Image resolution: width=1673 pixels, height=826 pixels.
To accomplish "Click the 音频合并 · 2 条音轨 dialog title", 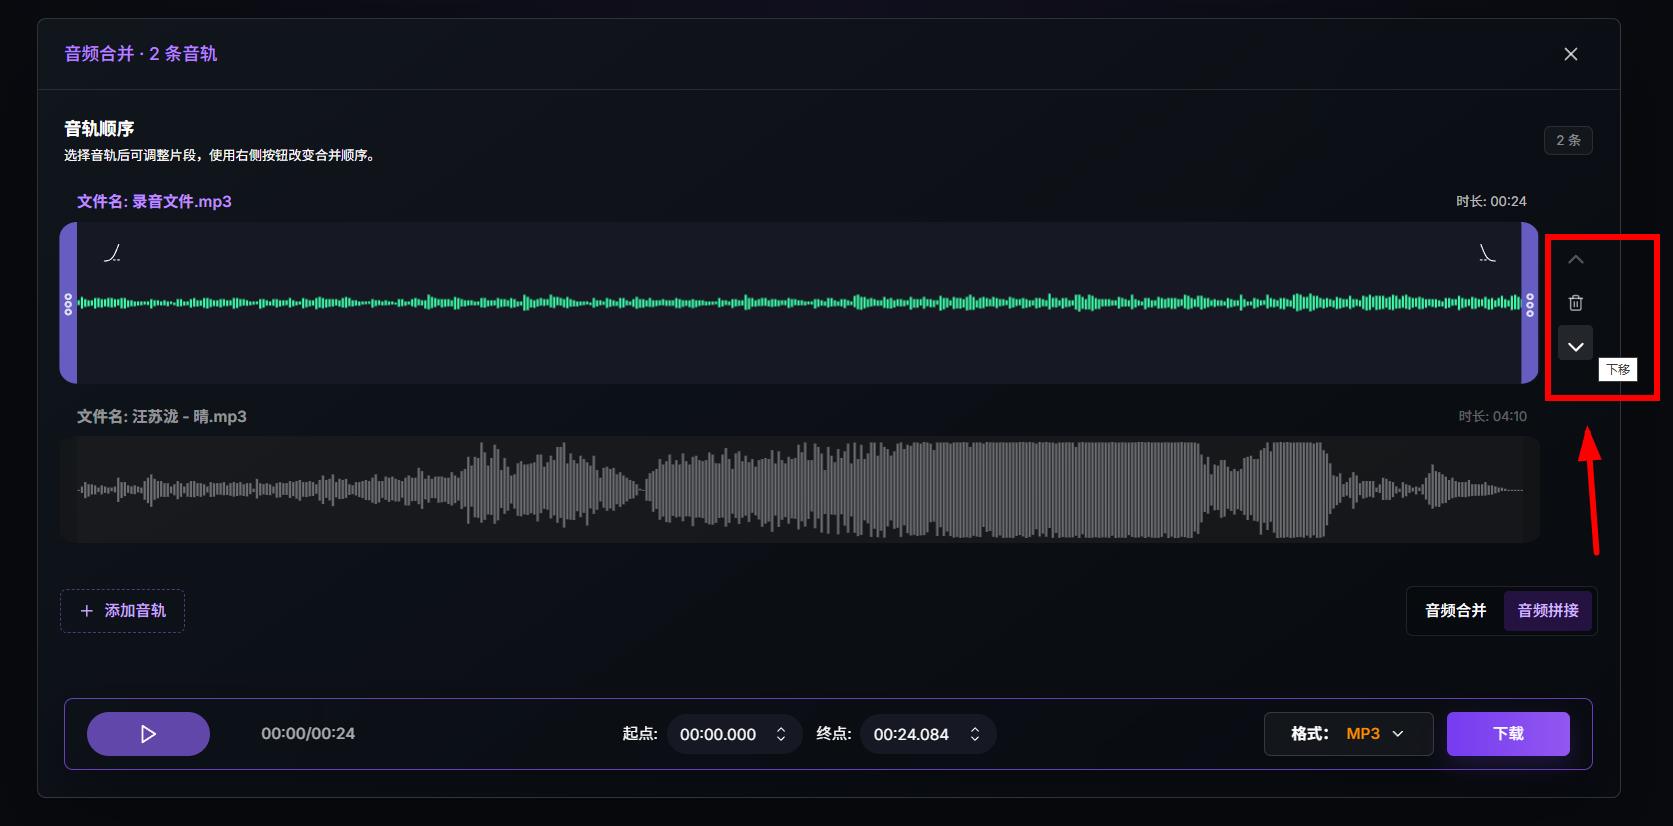I will (141, 54).
